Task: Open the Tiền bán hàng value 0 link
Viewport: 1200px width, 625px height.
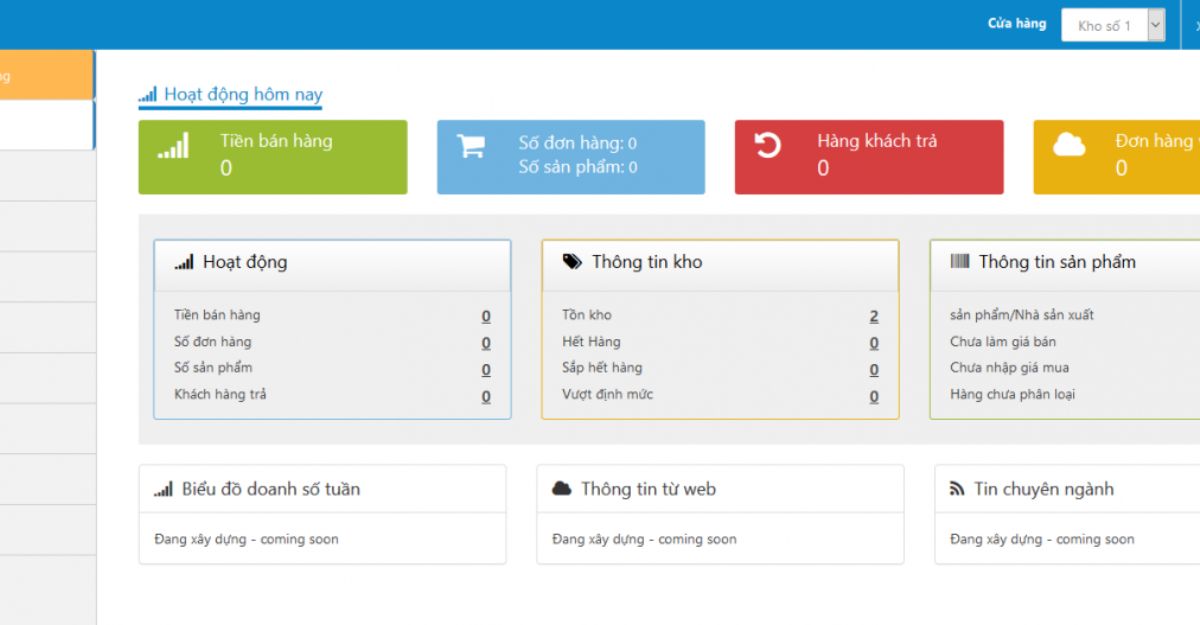Action: pos(486,316)
